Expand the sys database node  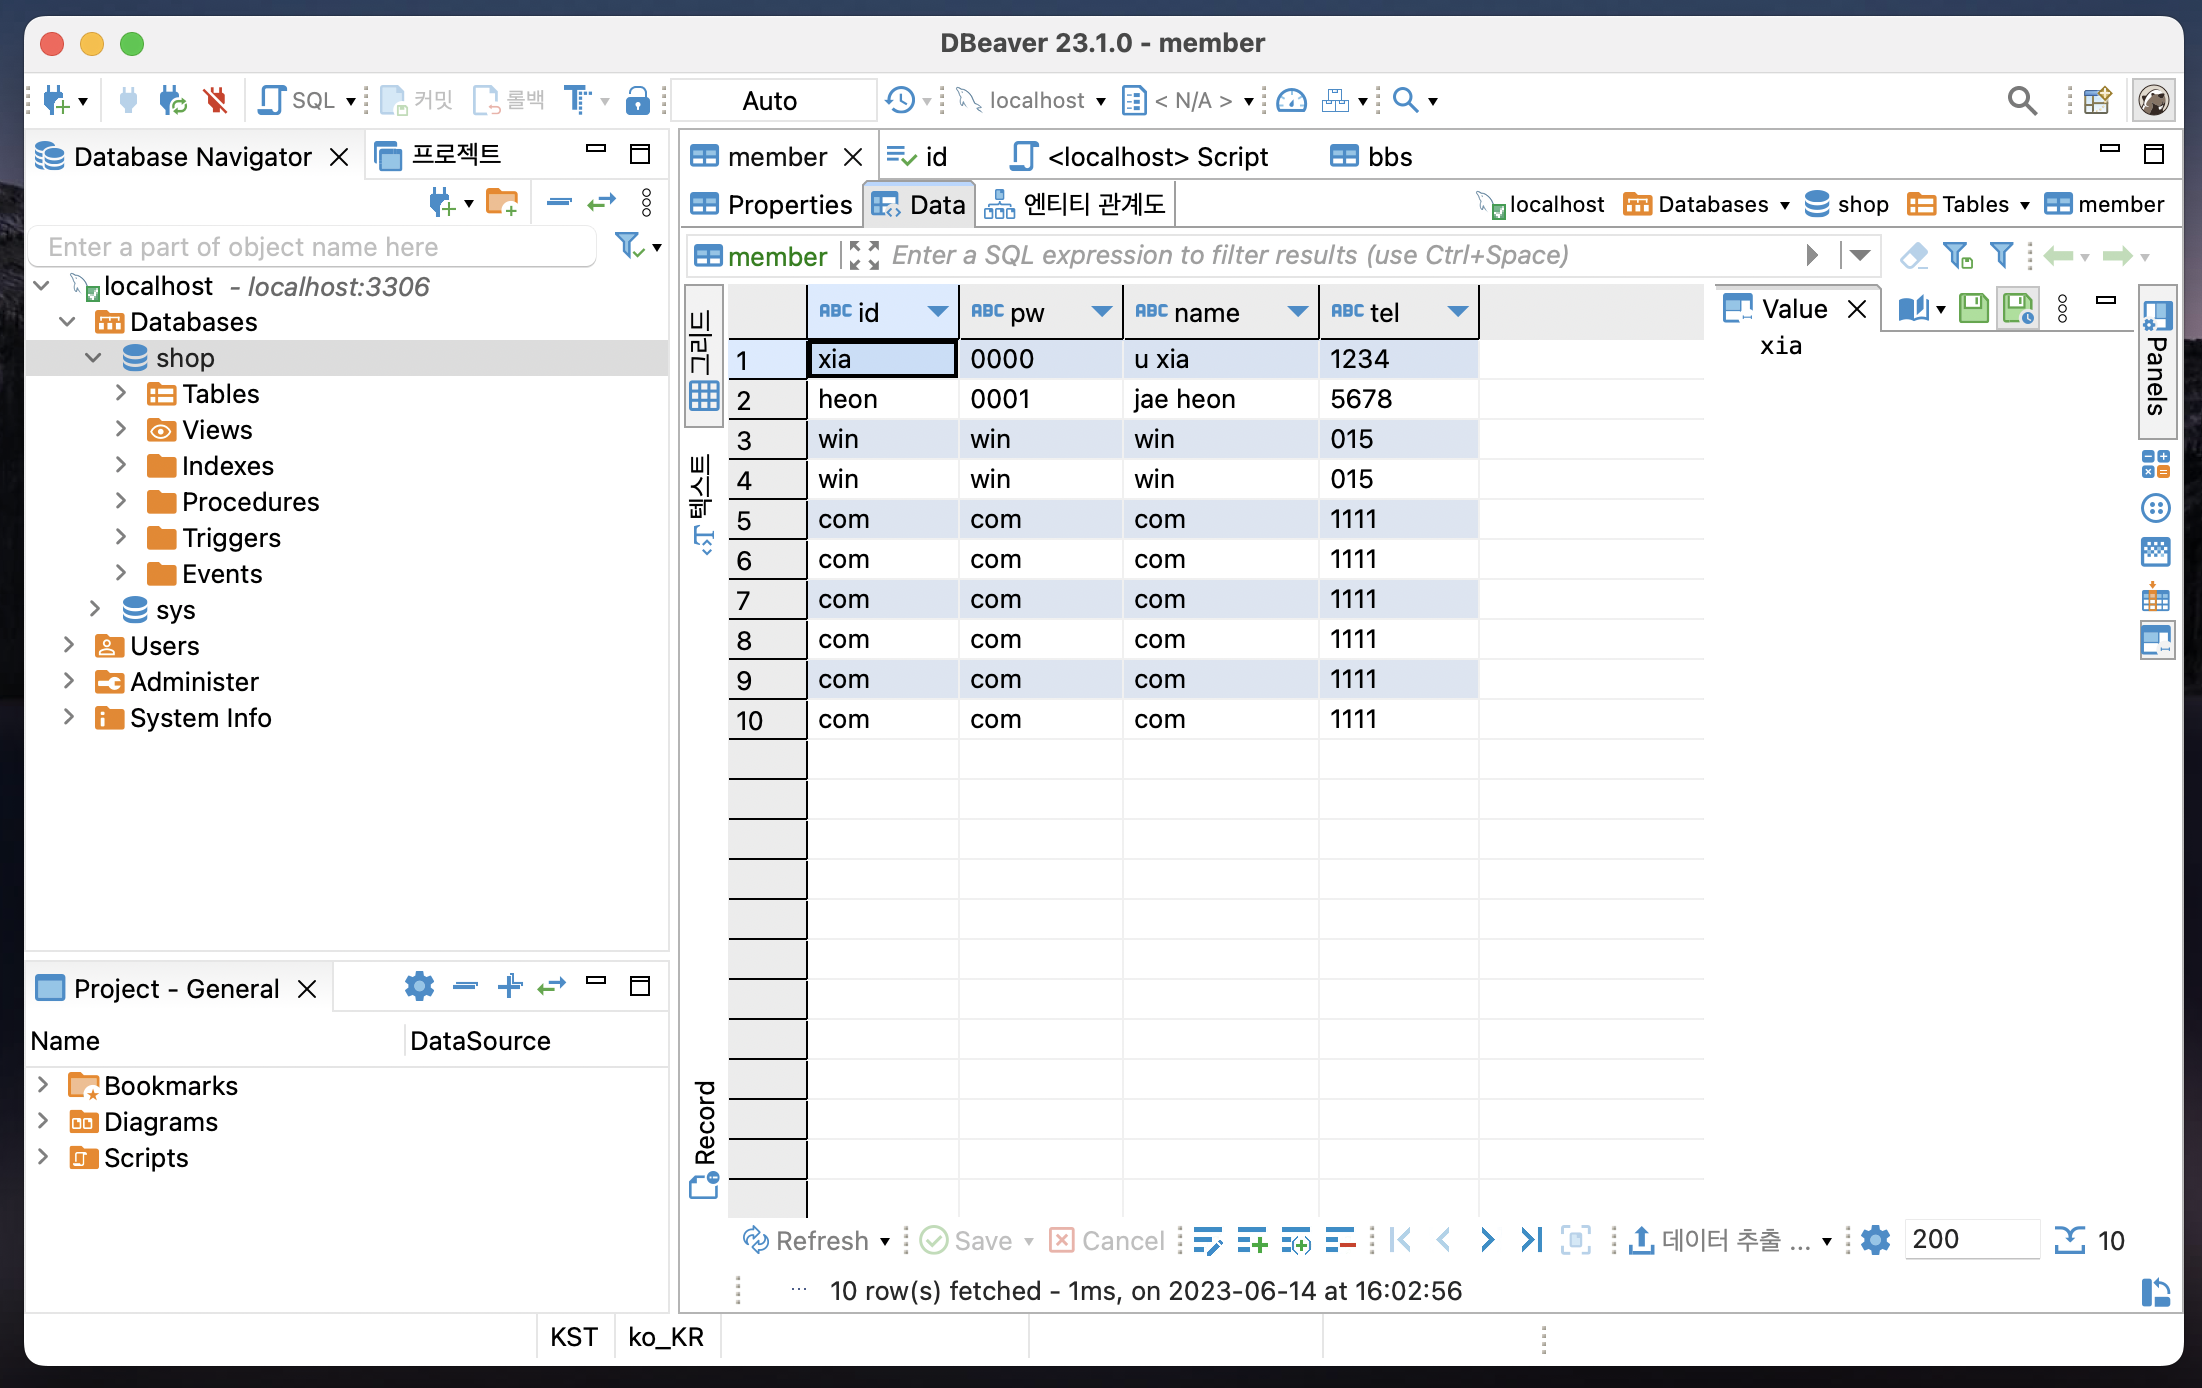click(x=95, y=609)
